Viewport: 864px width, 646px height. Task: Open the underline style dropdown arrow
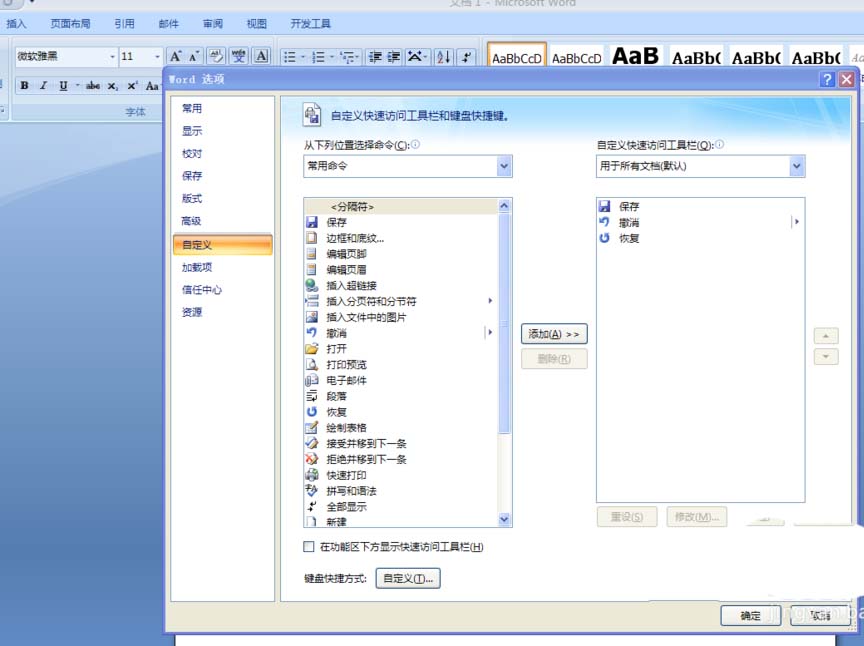[78, 85]
